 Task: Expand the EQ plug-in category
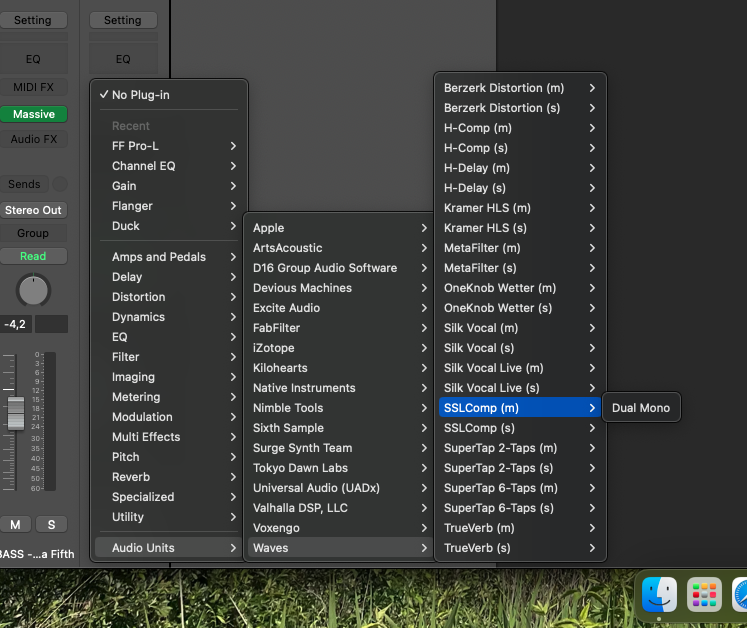point(169,337)
